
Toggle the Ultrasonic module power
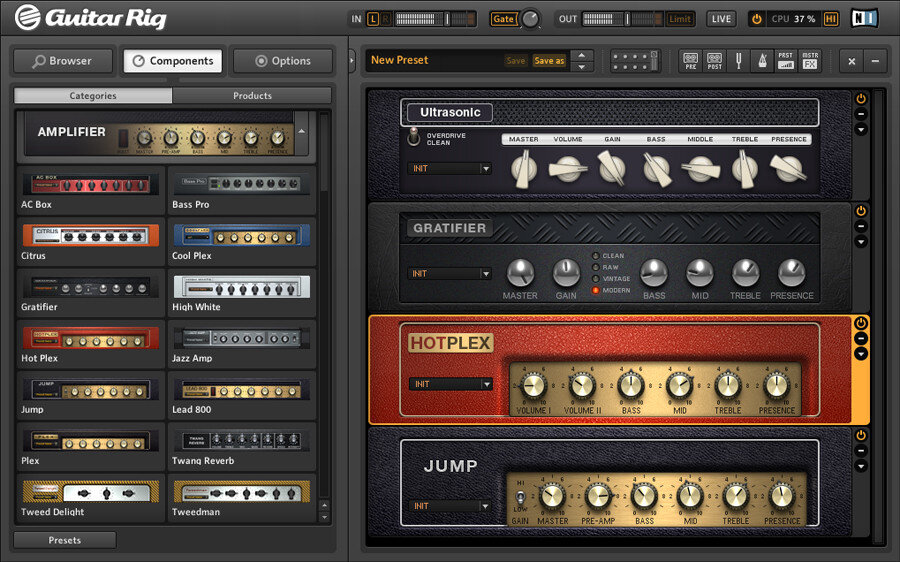point(861,99)
